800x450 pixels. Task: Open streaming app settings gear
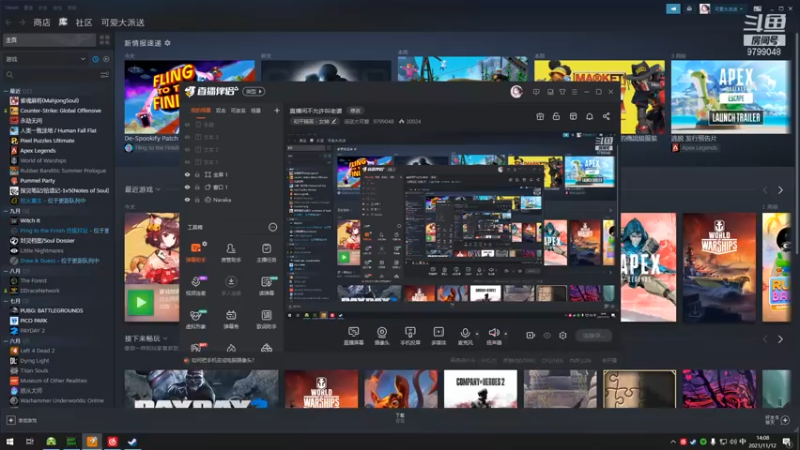coord(563,335)
